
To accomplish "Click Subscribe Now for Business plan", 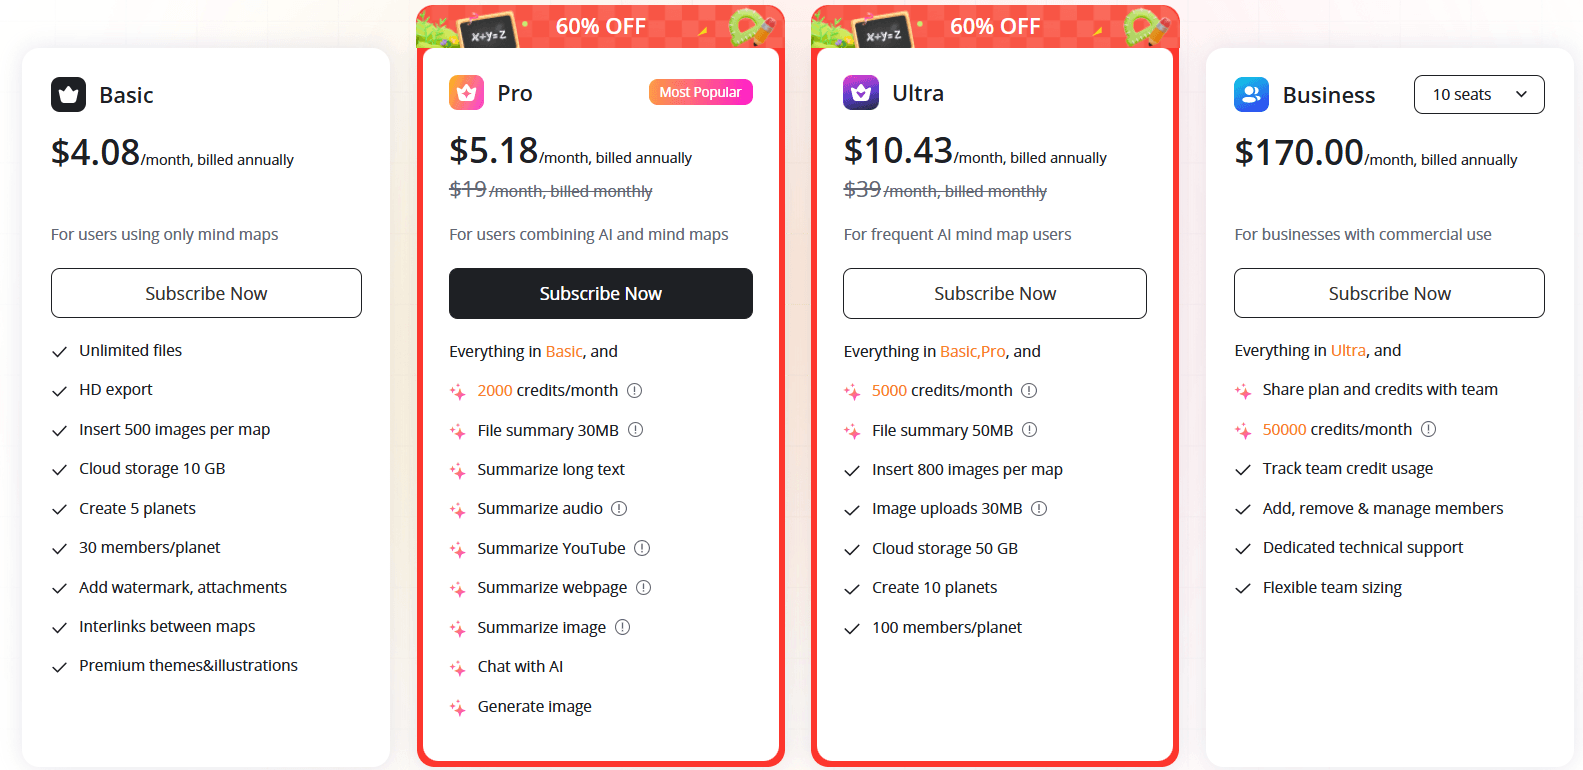I will 1389,293.
